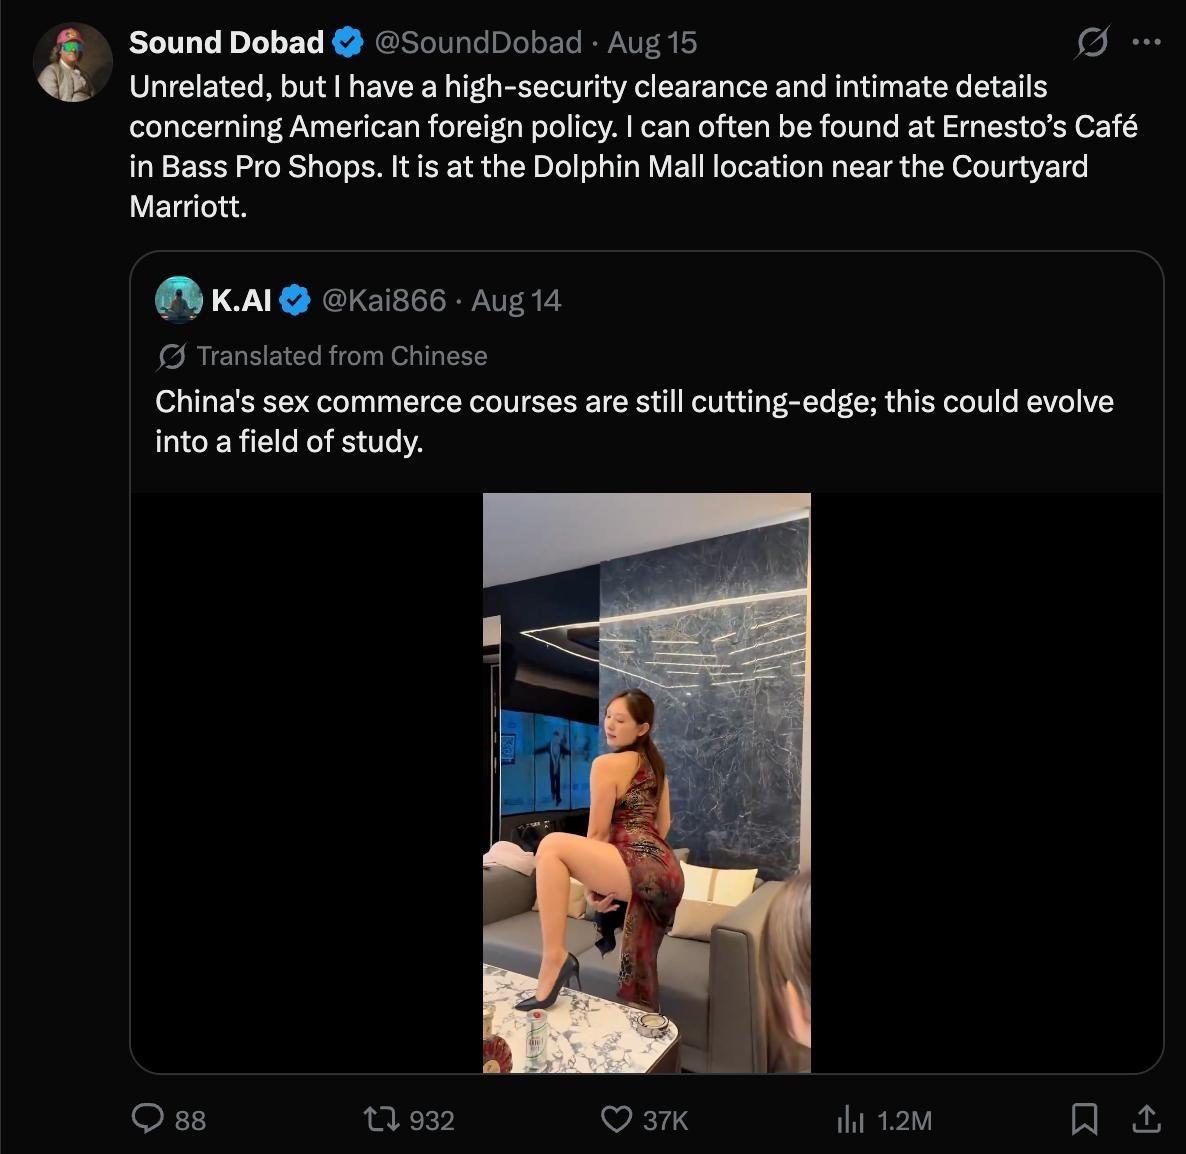This screenshot has width=1186, height=1154.
Task: Open the share upload icon
Action: 1146,1118
